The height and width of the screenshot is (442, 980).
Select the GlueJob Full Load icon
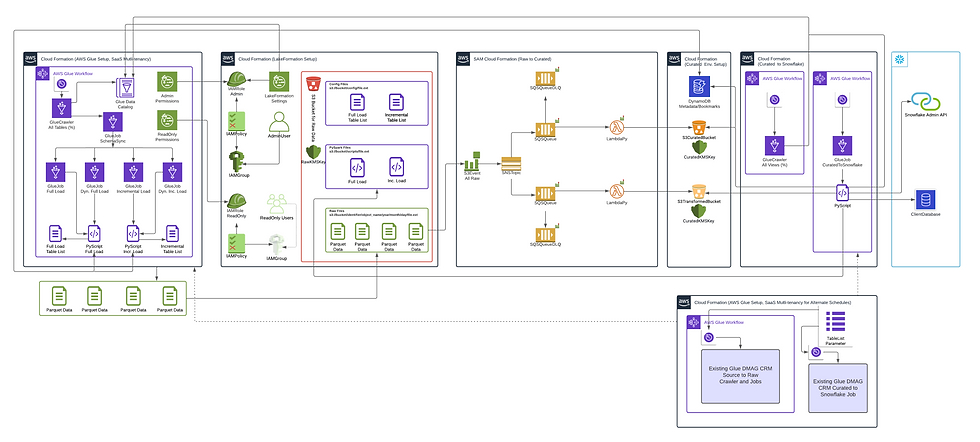[x=56, y=173]
